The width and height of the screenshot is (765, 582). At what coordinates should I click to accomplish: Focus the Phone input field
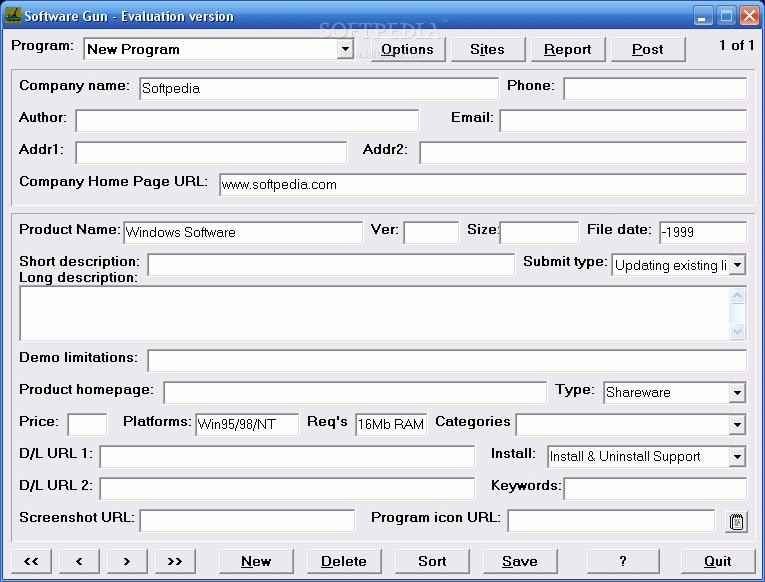pyautogui.click(x=655, y=89)
